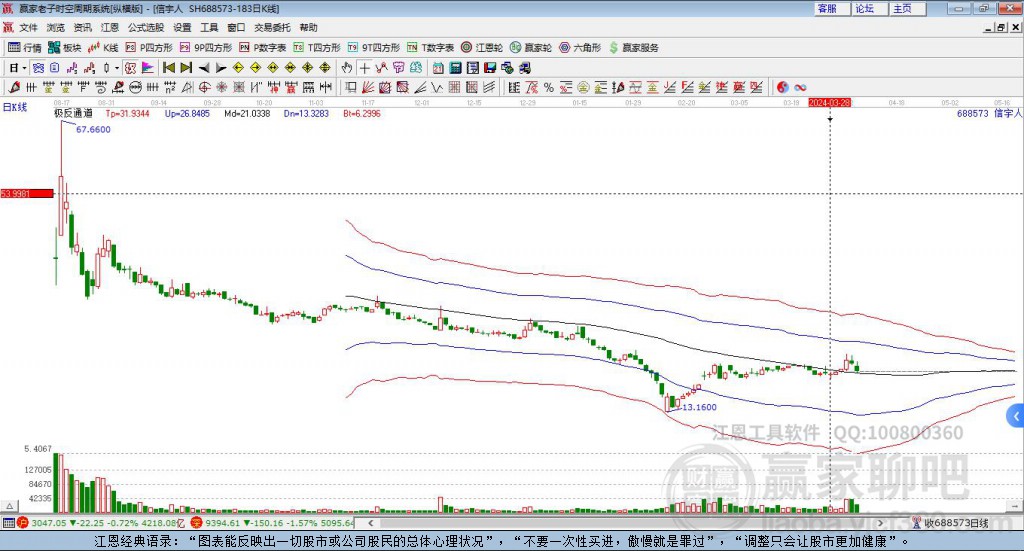1024x551 pixels.
Task: Step chart left with black left arrow
Action: (204, 68)
